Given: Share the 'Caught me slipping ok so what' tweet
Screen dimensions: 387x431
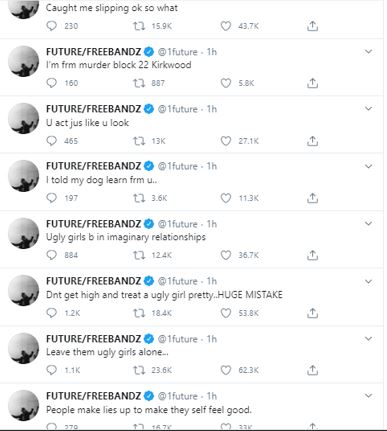Looking at the screenshot, I should click(x=312, y=26).
